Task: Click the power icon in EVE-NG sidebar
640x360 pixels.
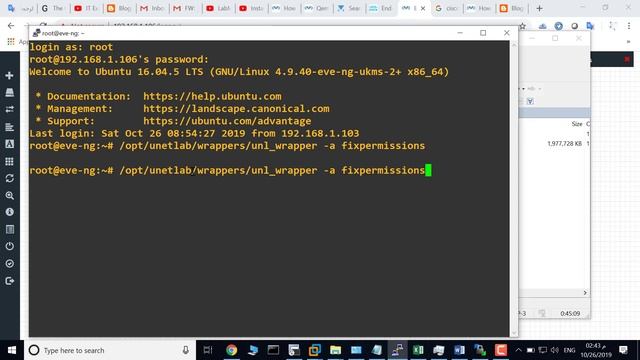Action: [x=9, y=247]
